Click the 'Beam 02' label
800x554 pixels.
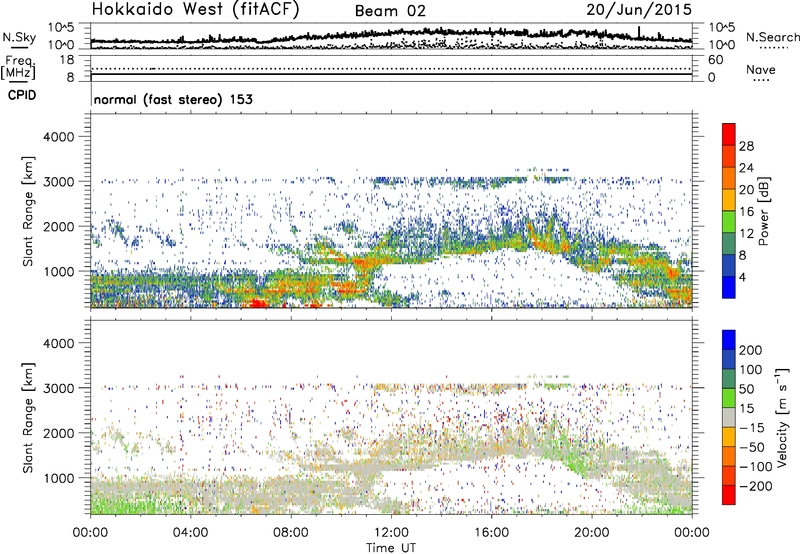[390, 11]
